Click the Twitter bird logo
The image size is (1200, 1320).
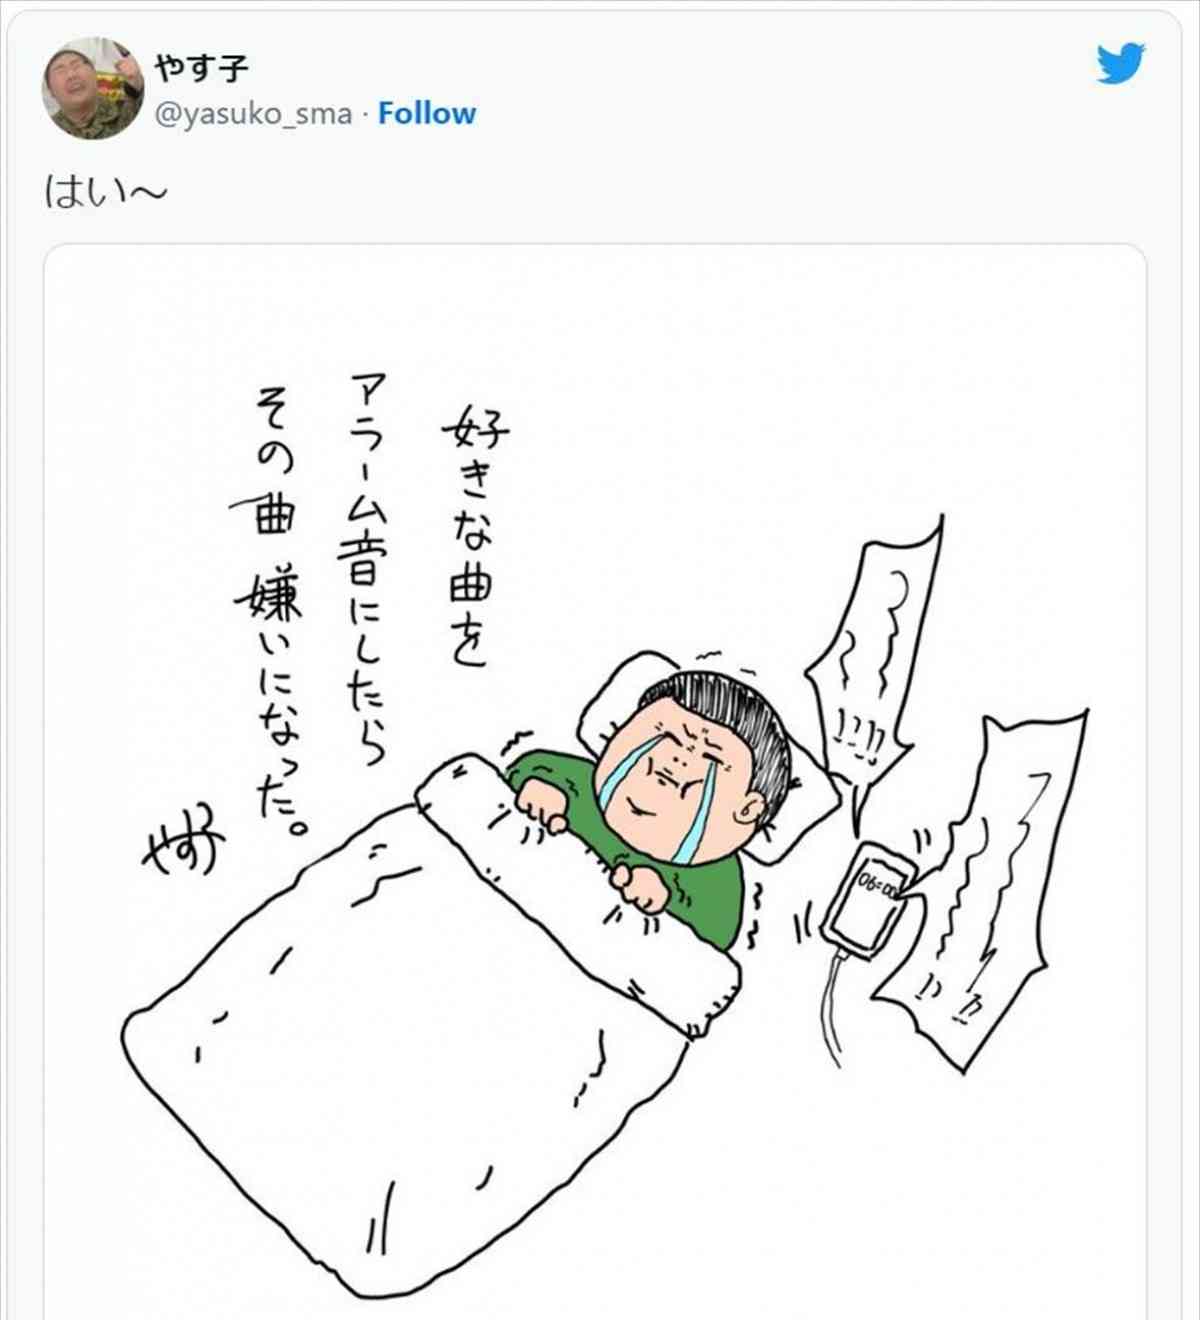pyautogui.click(x=1120, y=64)
